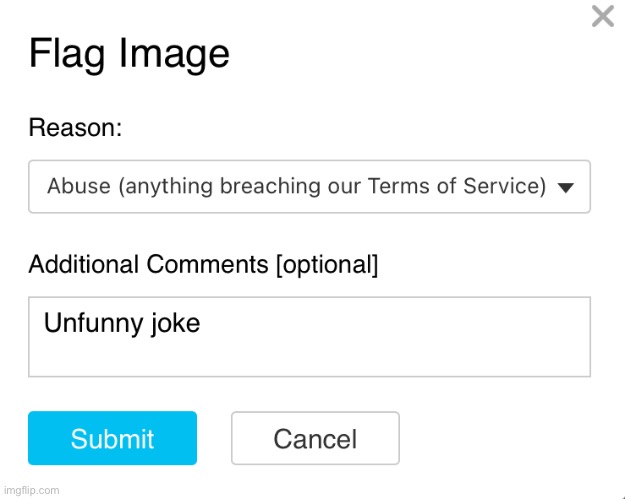This screenshot has height=499, width=625.
Task: Focus the Additional Comments text box
Action: click(x=309, y=337)
